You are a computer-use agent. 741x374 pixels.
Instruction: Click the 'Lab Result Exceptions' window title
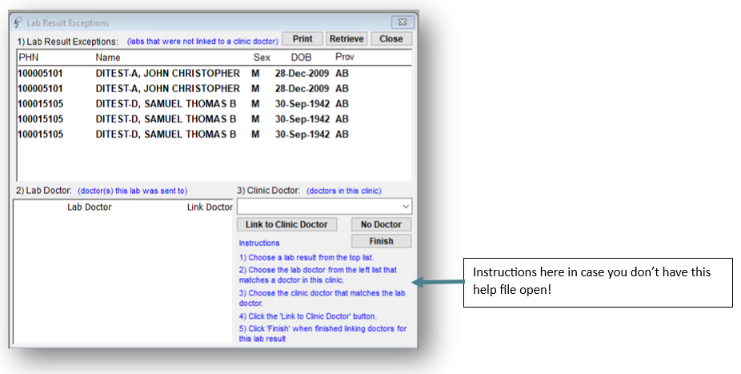(x=68, y=23)
